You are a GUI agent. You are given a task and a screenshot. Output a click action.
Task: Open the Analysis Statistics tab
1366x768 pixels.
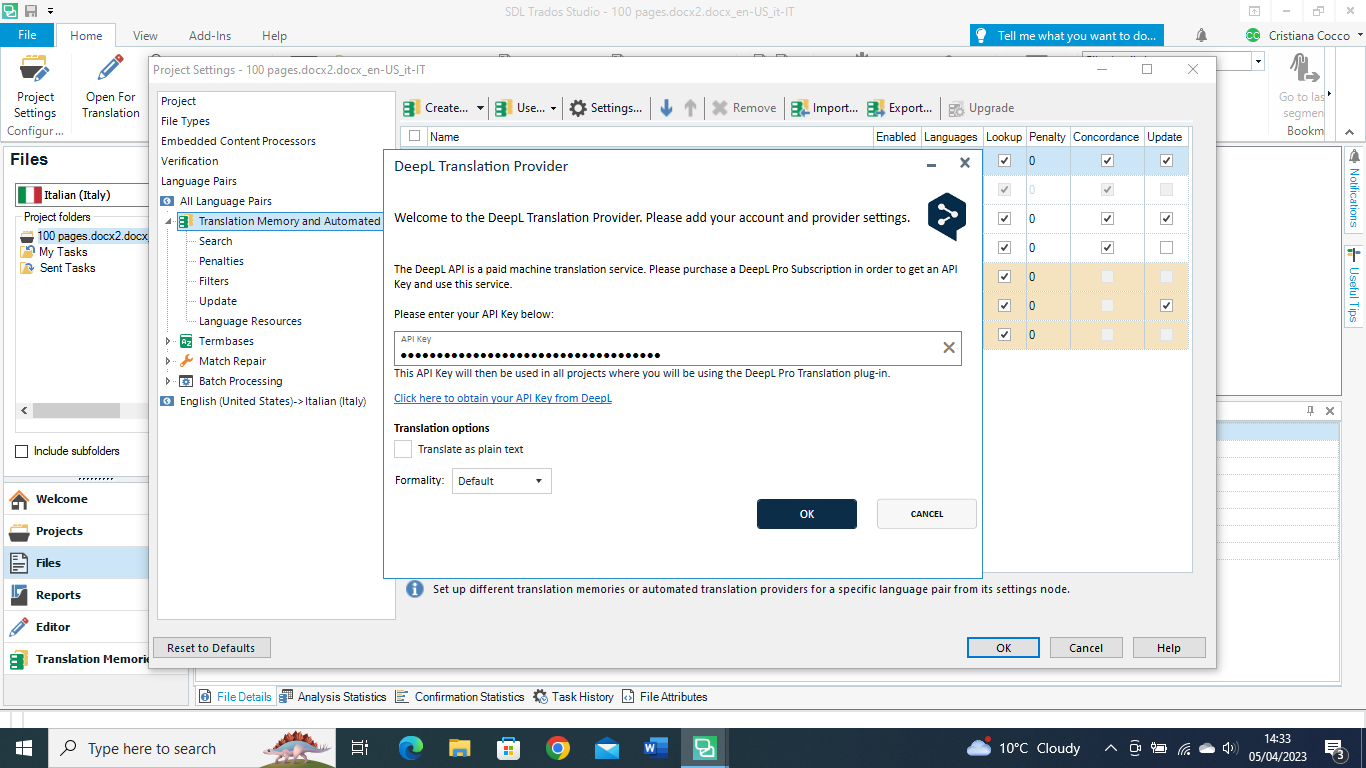333,697
